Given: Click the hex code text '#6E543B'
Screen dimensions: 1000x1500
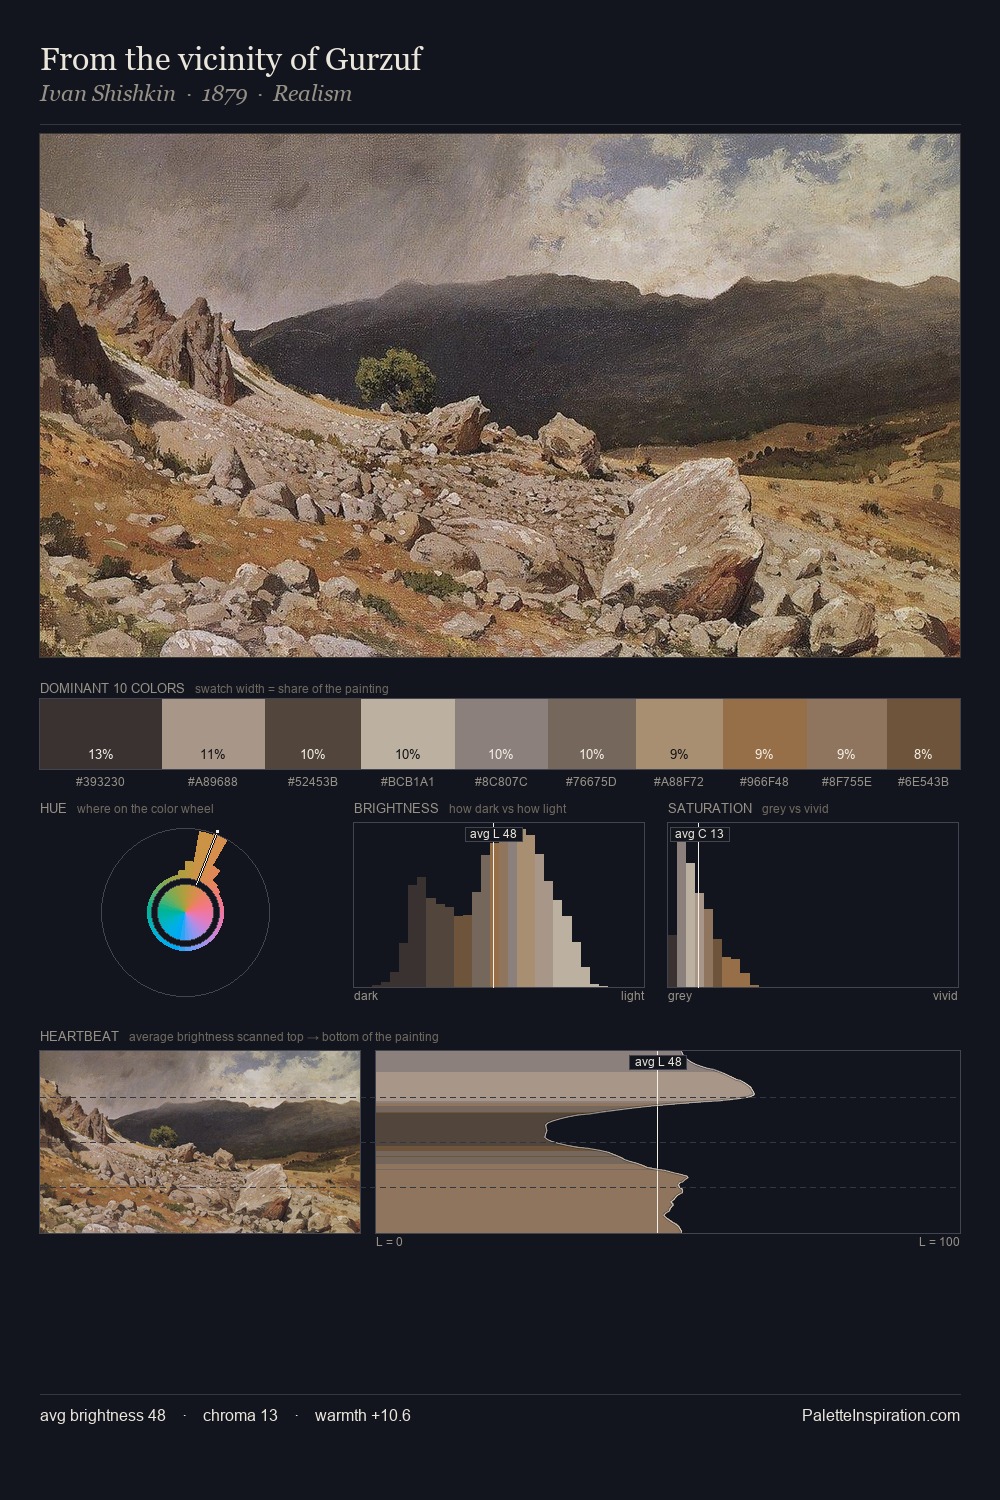Looking at the screenshot, I should point(923,782).
